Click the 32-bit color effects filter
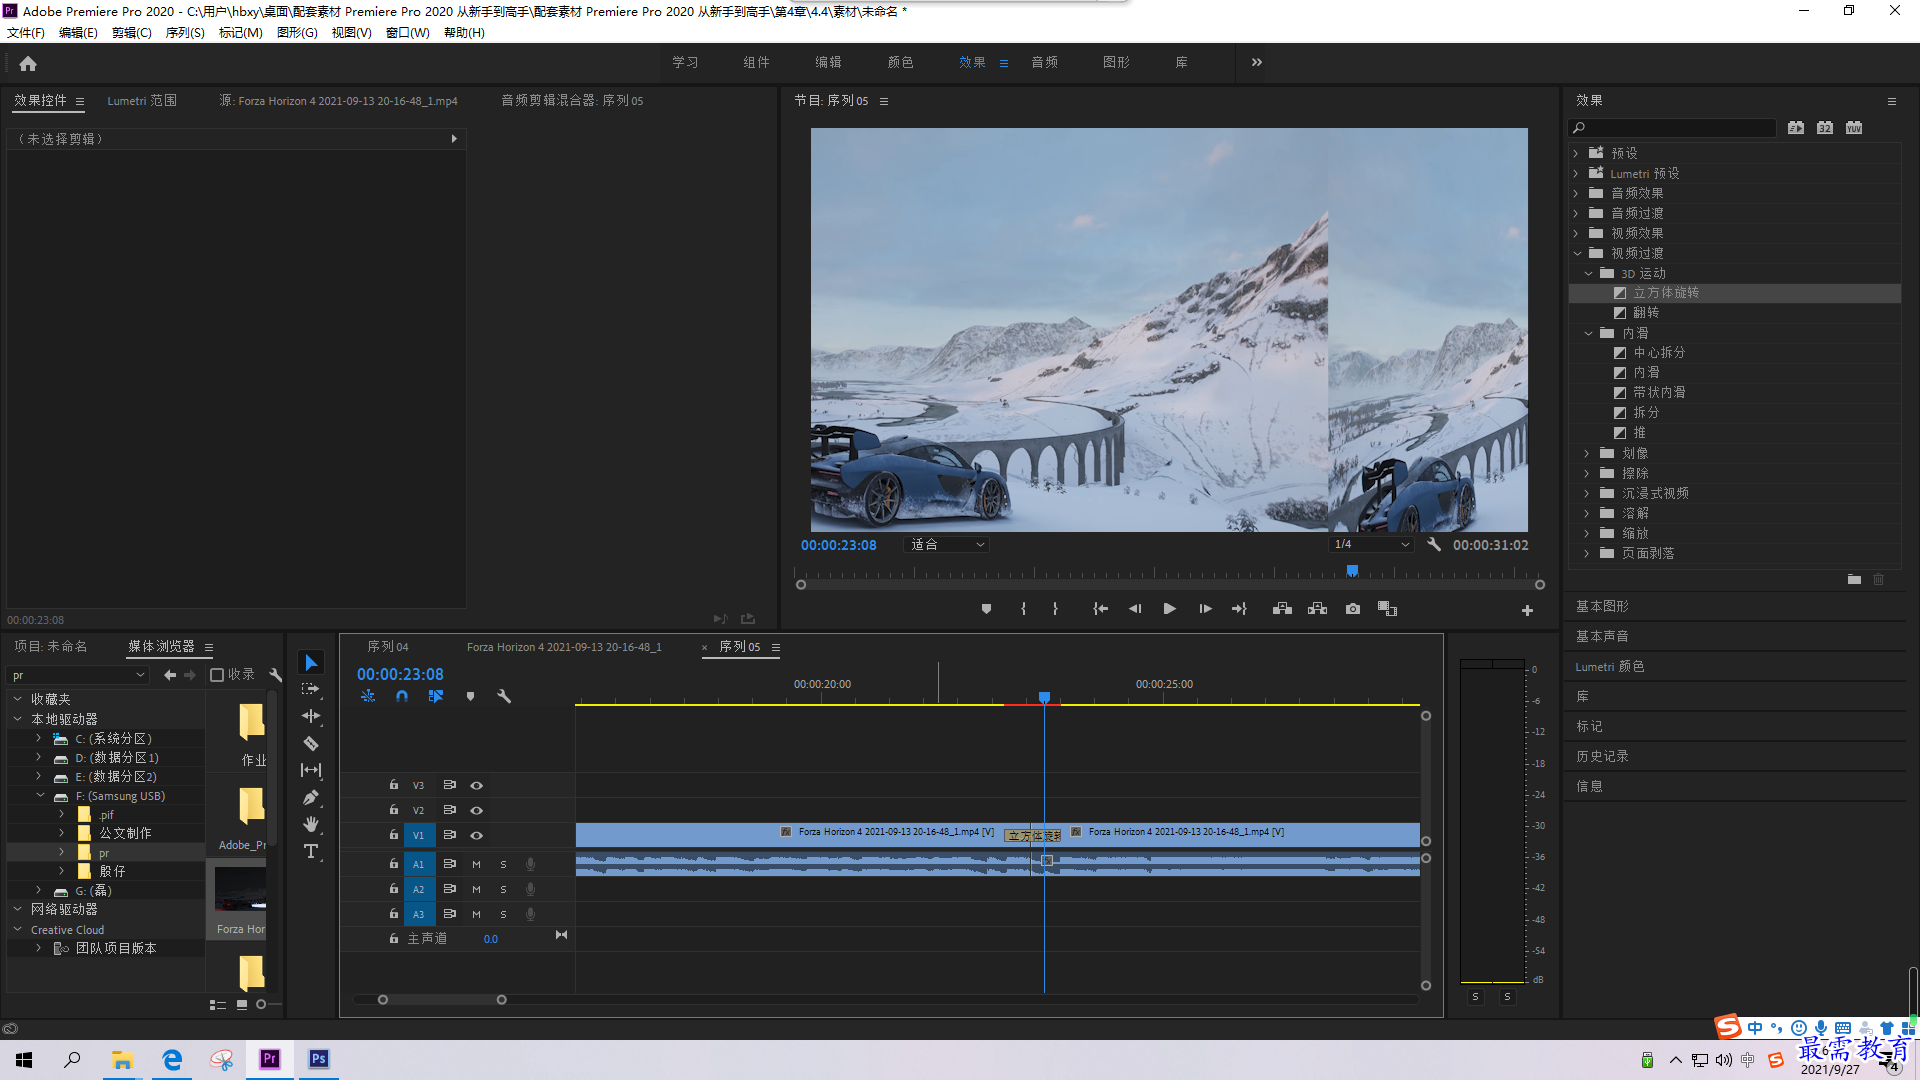The width and height of the screenshot is (1920, 1080). 1825,128
